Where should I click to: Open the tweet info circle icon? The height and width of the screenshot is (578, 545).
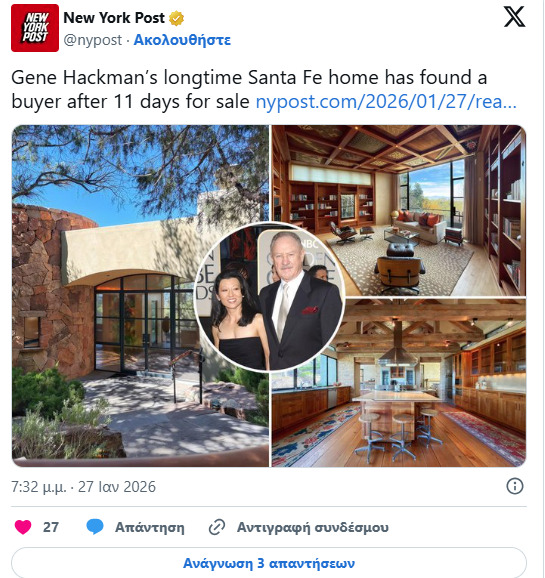pos(514,486)
